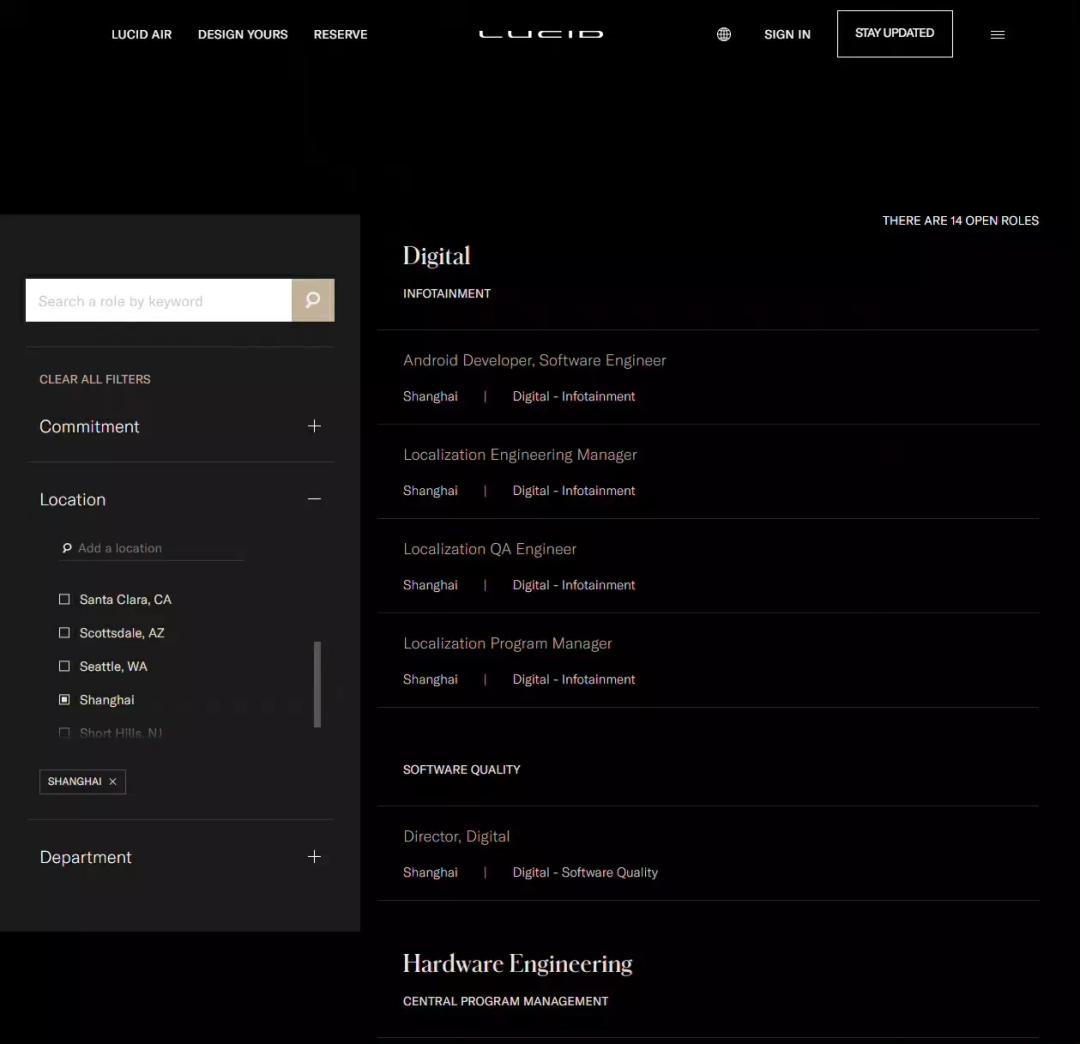Expand the Commitment filter section

314,426
